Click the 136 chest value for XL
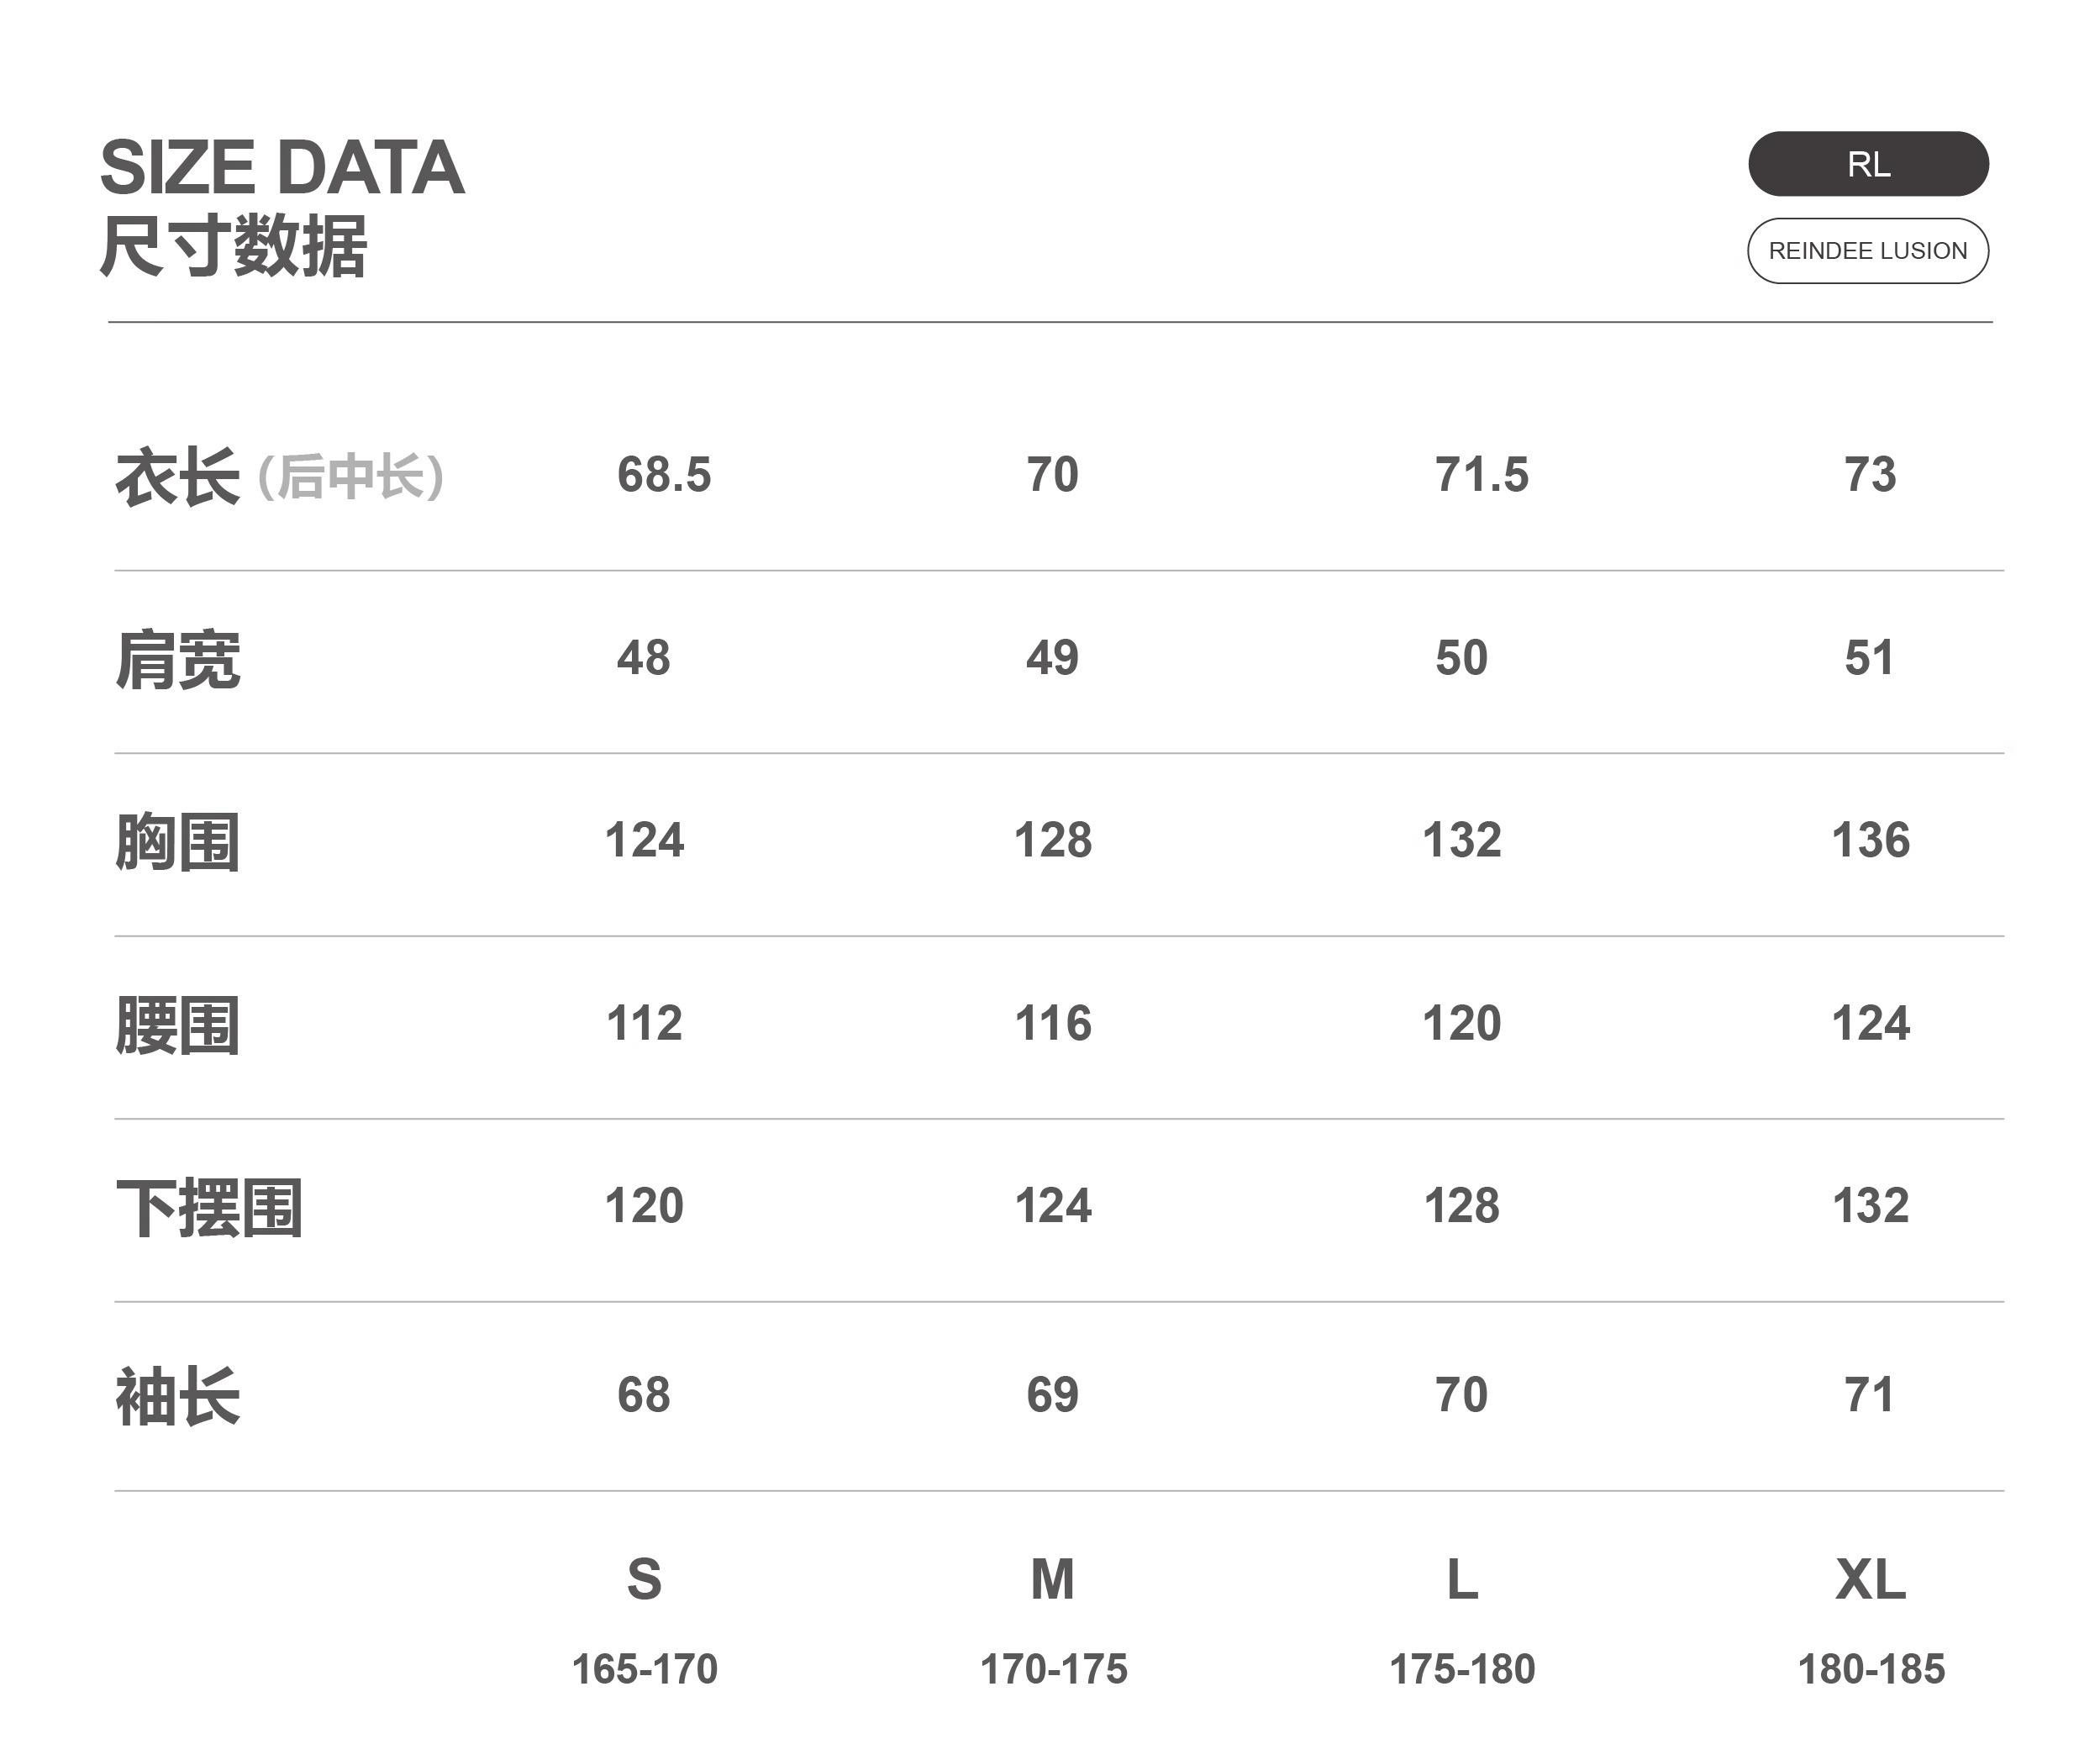 1870,840
